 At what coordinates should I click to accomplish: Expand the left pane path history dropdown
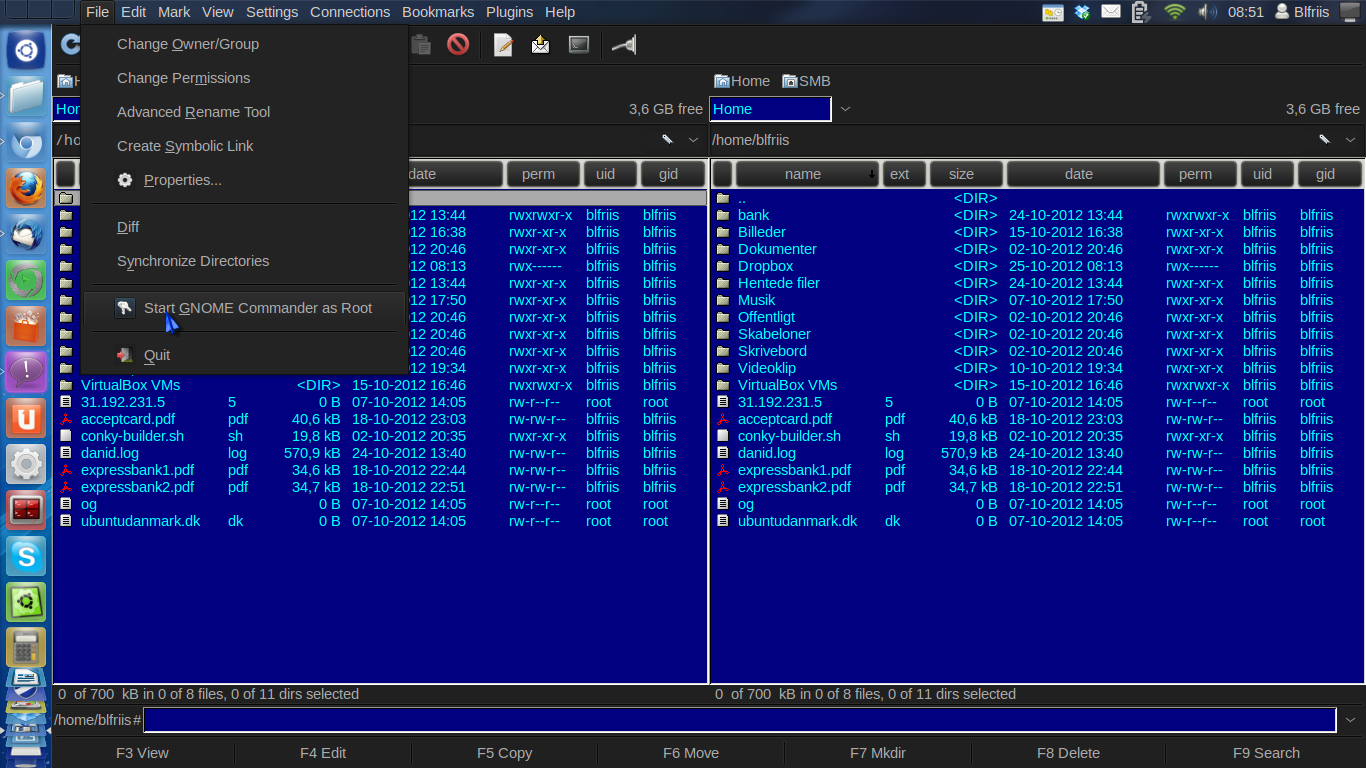tap(694, 140)
